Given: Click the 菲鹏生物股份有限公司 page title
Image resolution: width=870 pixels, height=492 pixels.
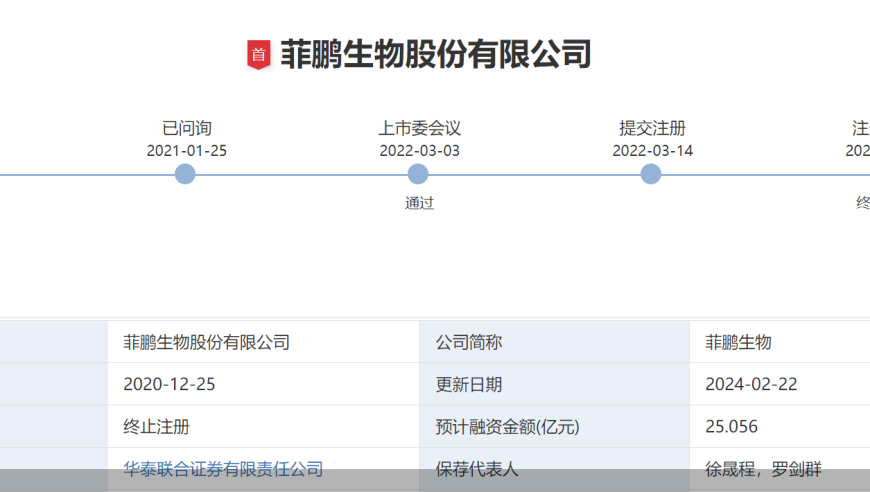Looking at the screenshot, I should [436, 54].
